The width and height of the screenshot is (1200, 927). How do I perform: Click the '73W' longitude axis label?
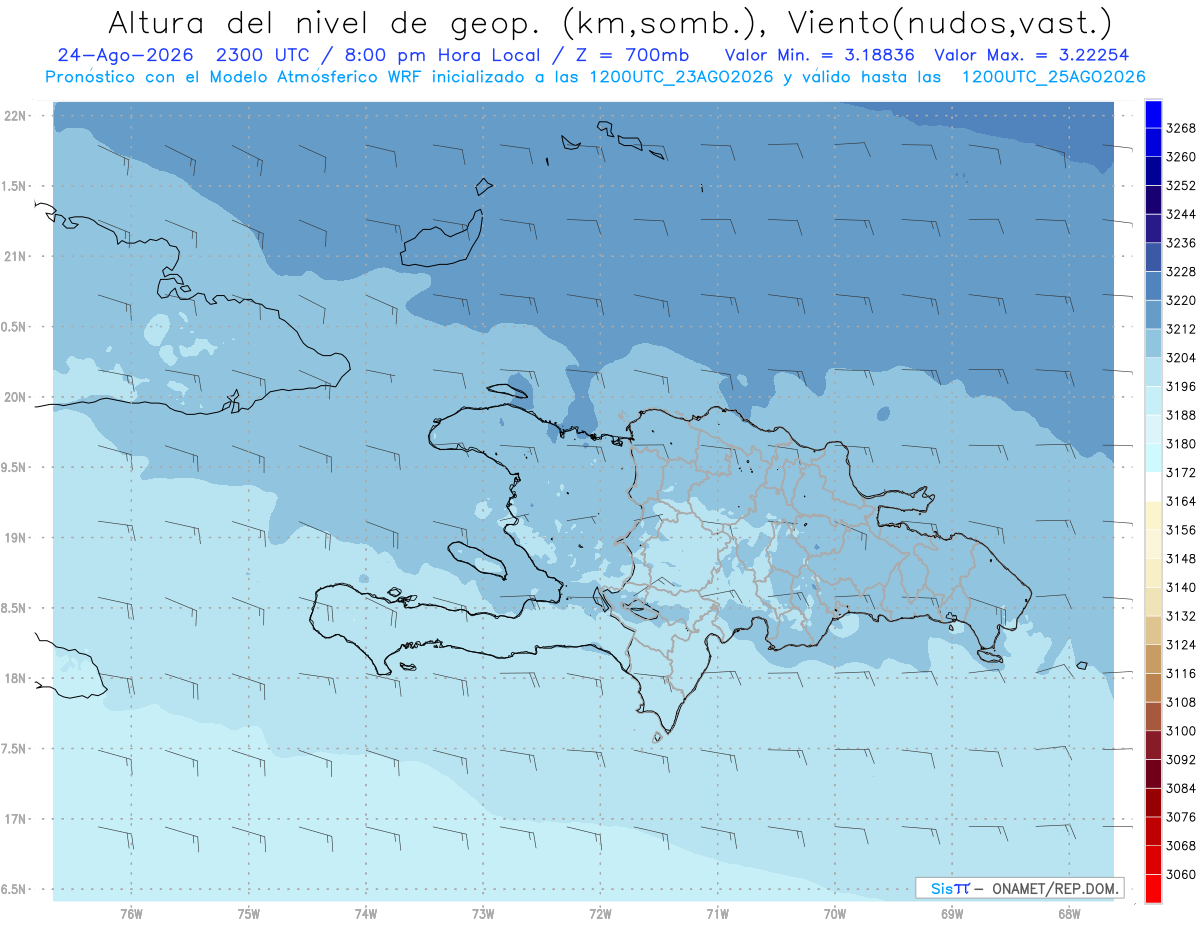pos(483,913)
